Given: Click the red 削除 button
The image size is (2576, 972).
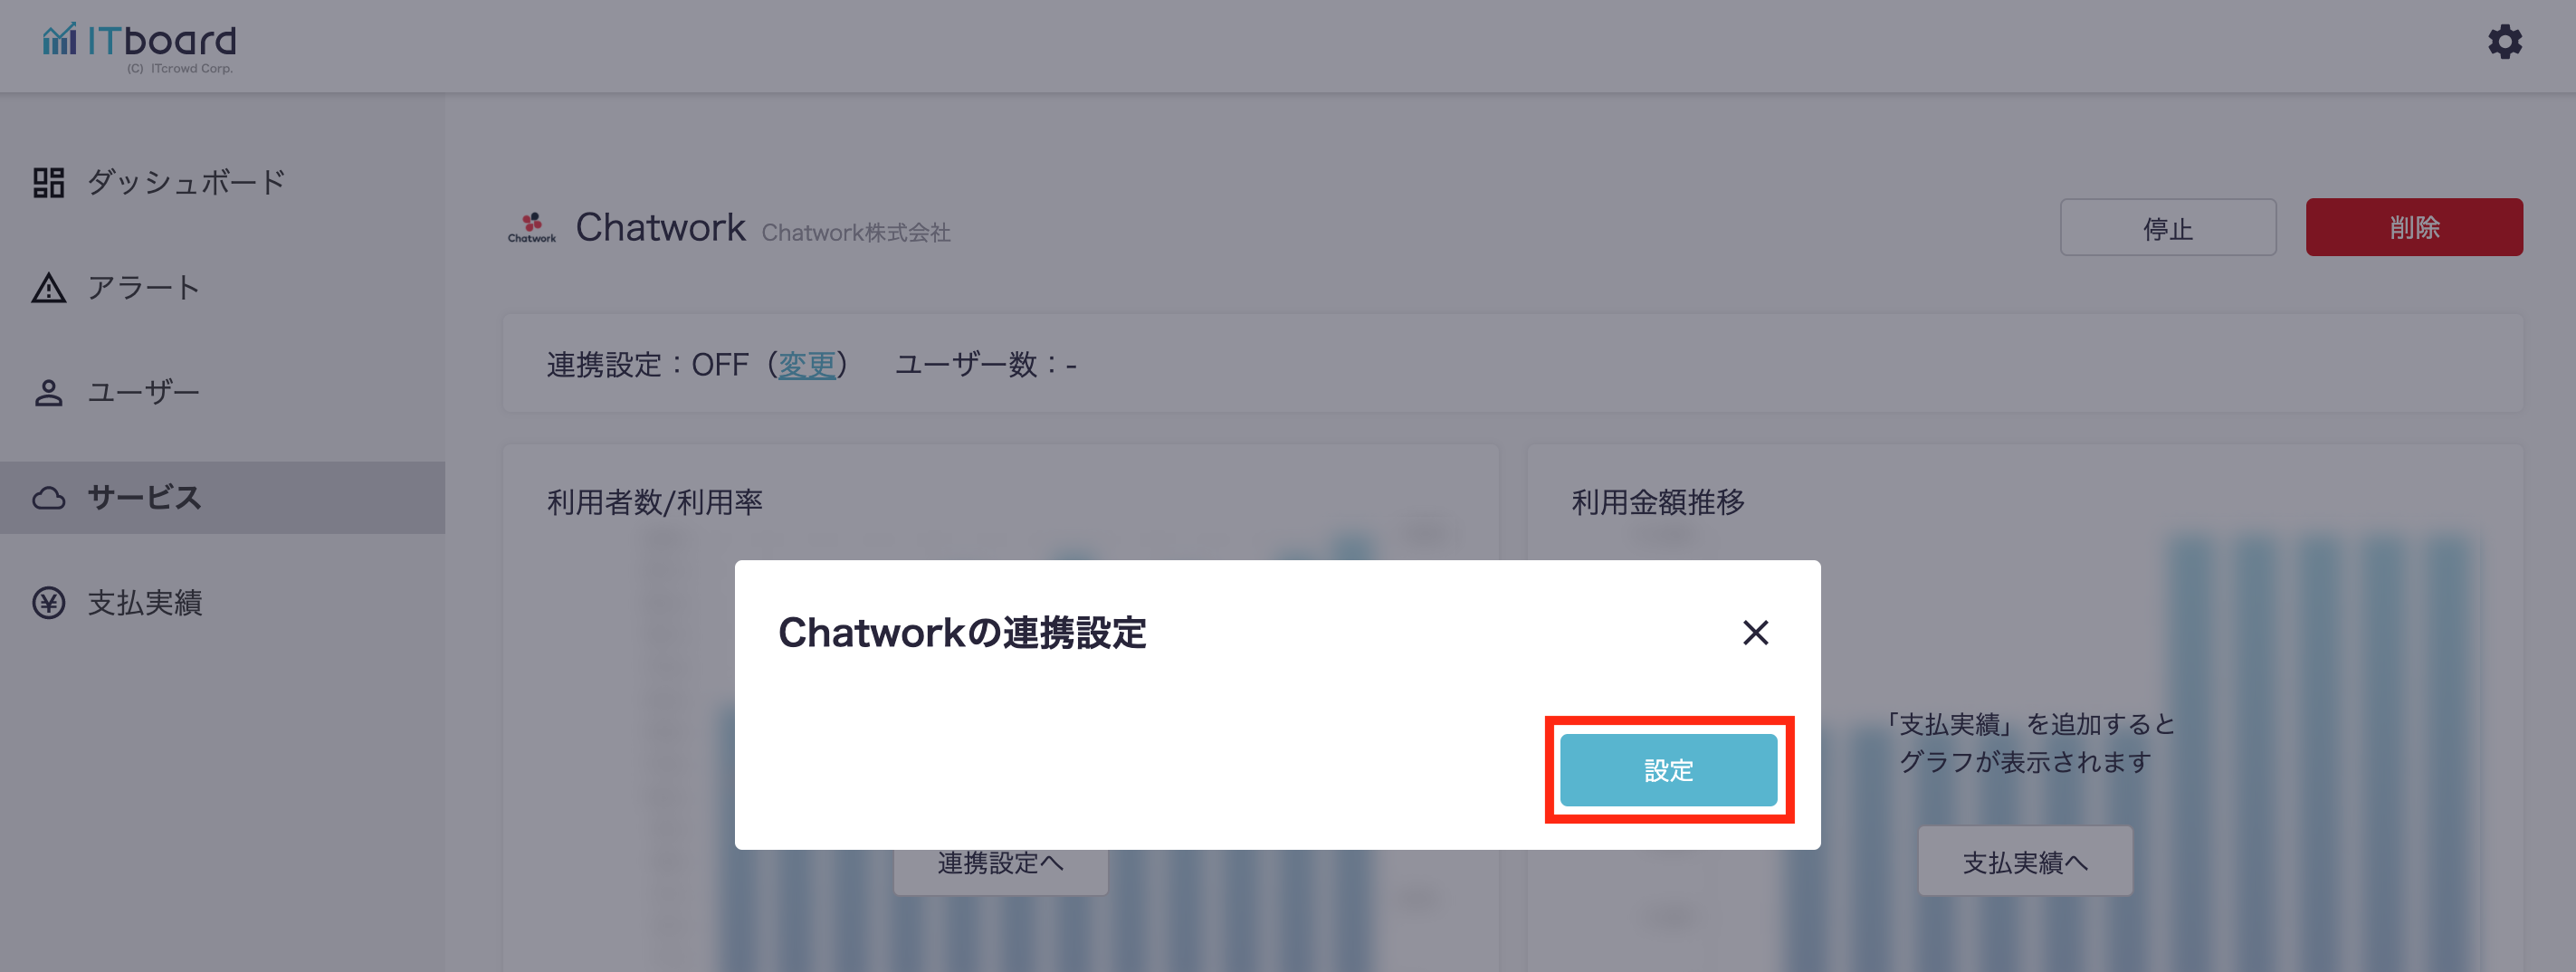Looking at the screenshot, I should (x=2414, y=227).
